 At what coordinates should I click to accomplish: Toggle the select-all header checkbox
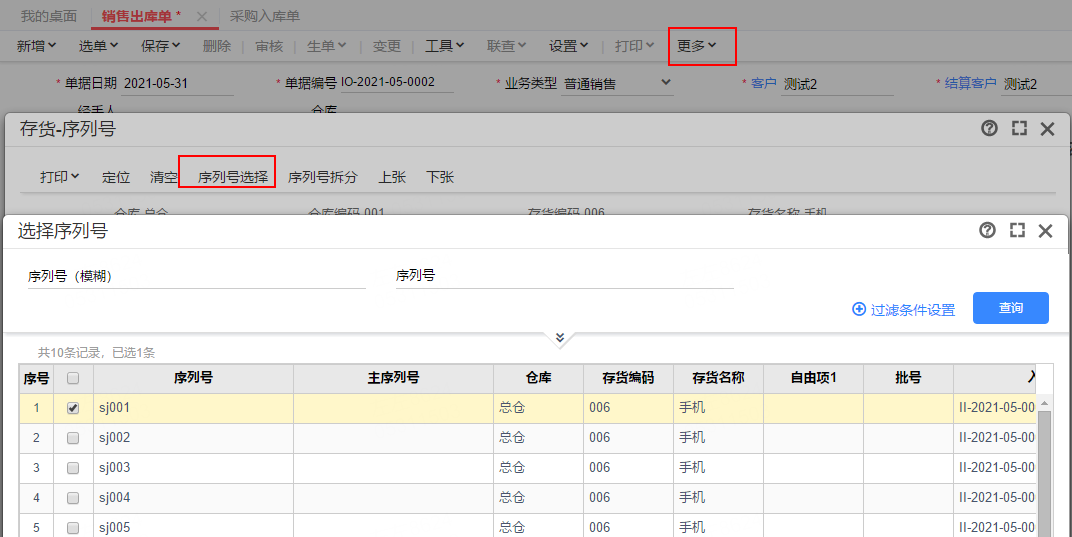pyautogui.click(x=72, y=378)
